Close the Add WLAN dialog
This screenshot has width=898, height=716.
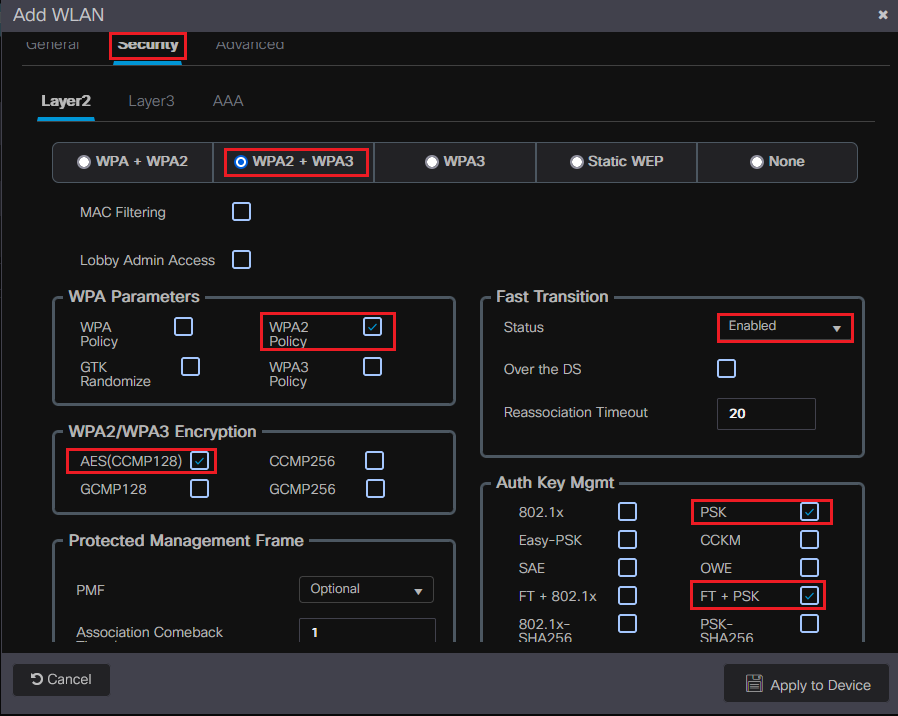click(x=882, y=15)
